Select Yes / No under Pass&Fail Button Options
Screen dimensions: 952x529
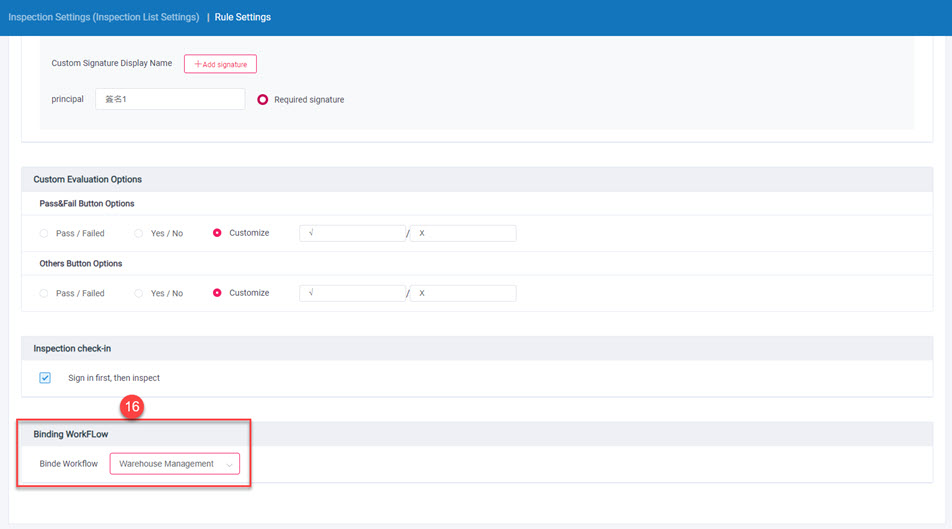tap(139, 233)
